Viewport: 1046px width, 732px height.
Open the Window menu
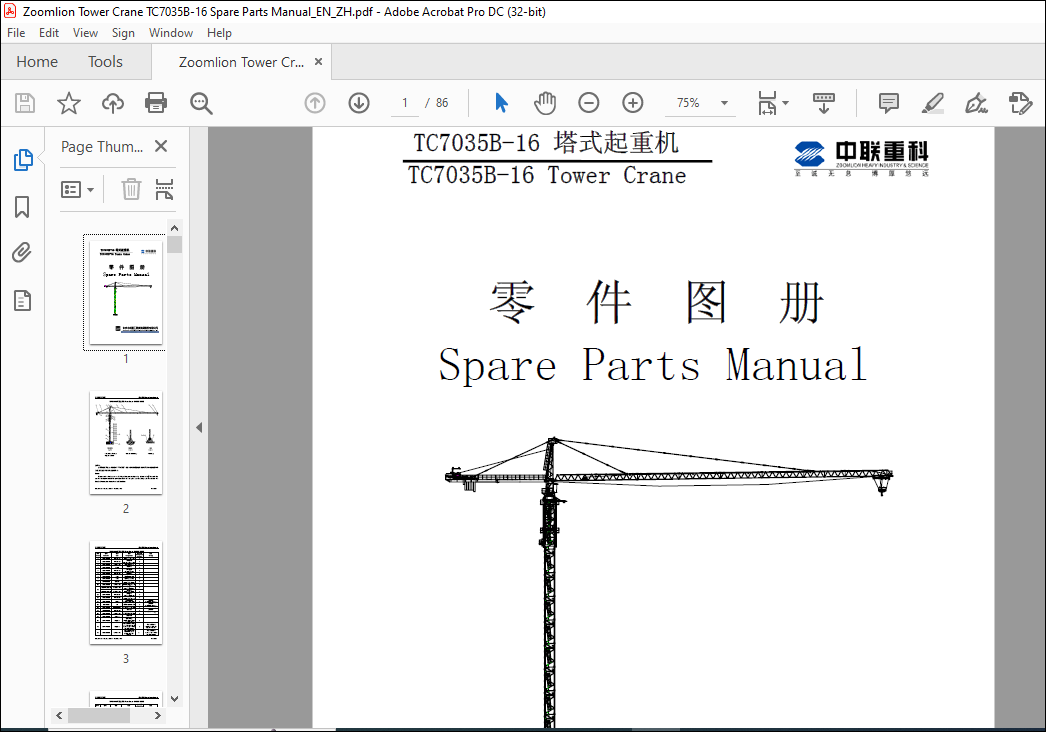pos(171,33)
